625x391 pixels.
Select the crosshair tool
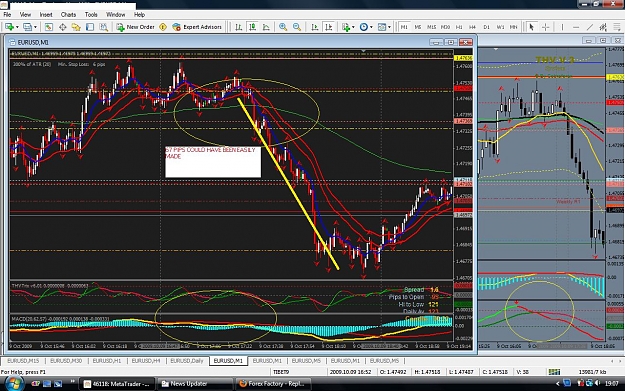pyautogui.click(x=545, y=27)
